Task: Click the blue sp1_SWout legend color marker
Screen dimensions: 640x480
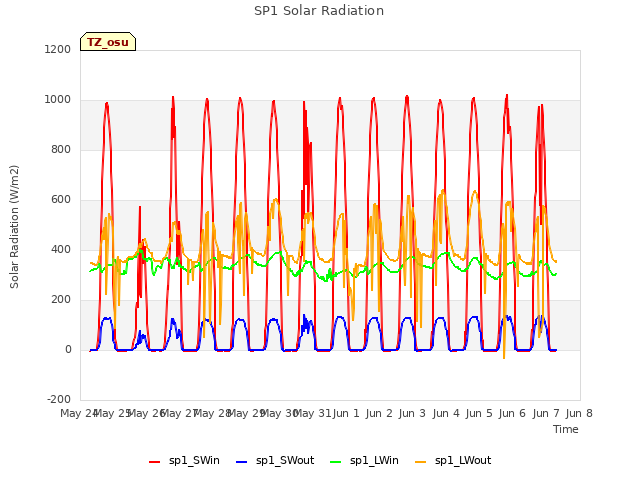Action: pyautogui.click(x=242, y=462)
